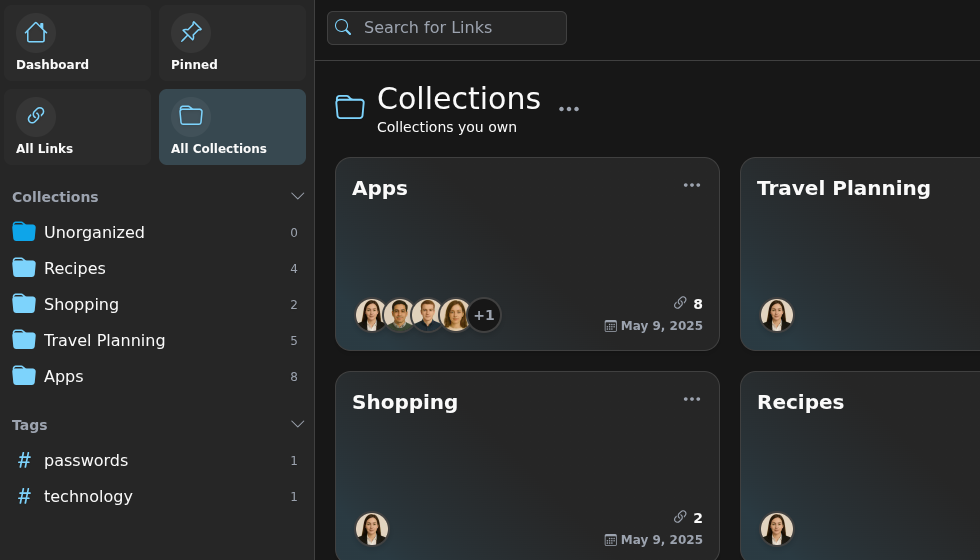
Task: Go to Dashboard
Action: point(78,42)
